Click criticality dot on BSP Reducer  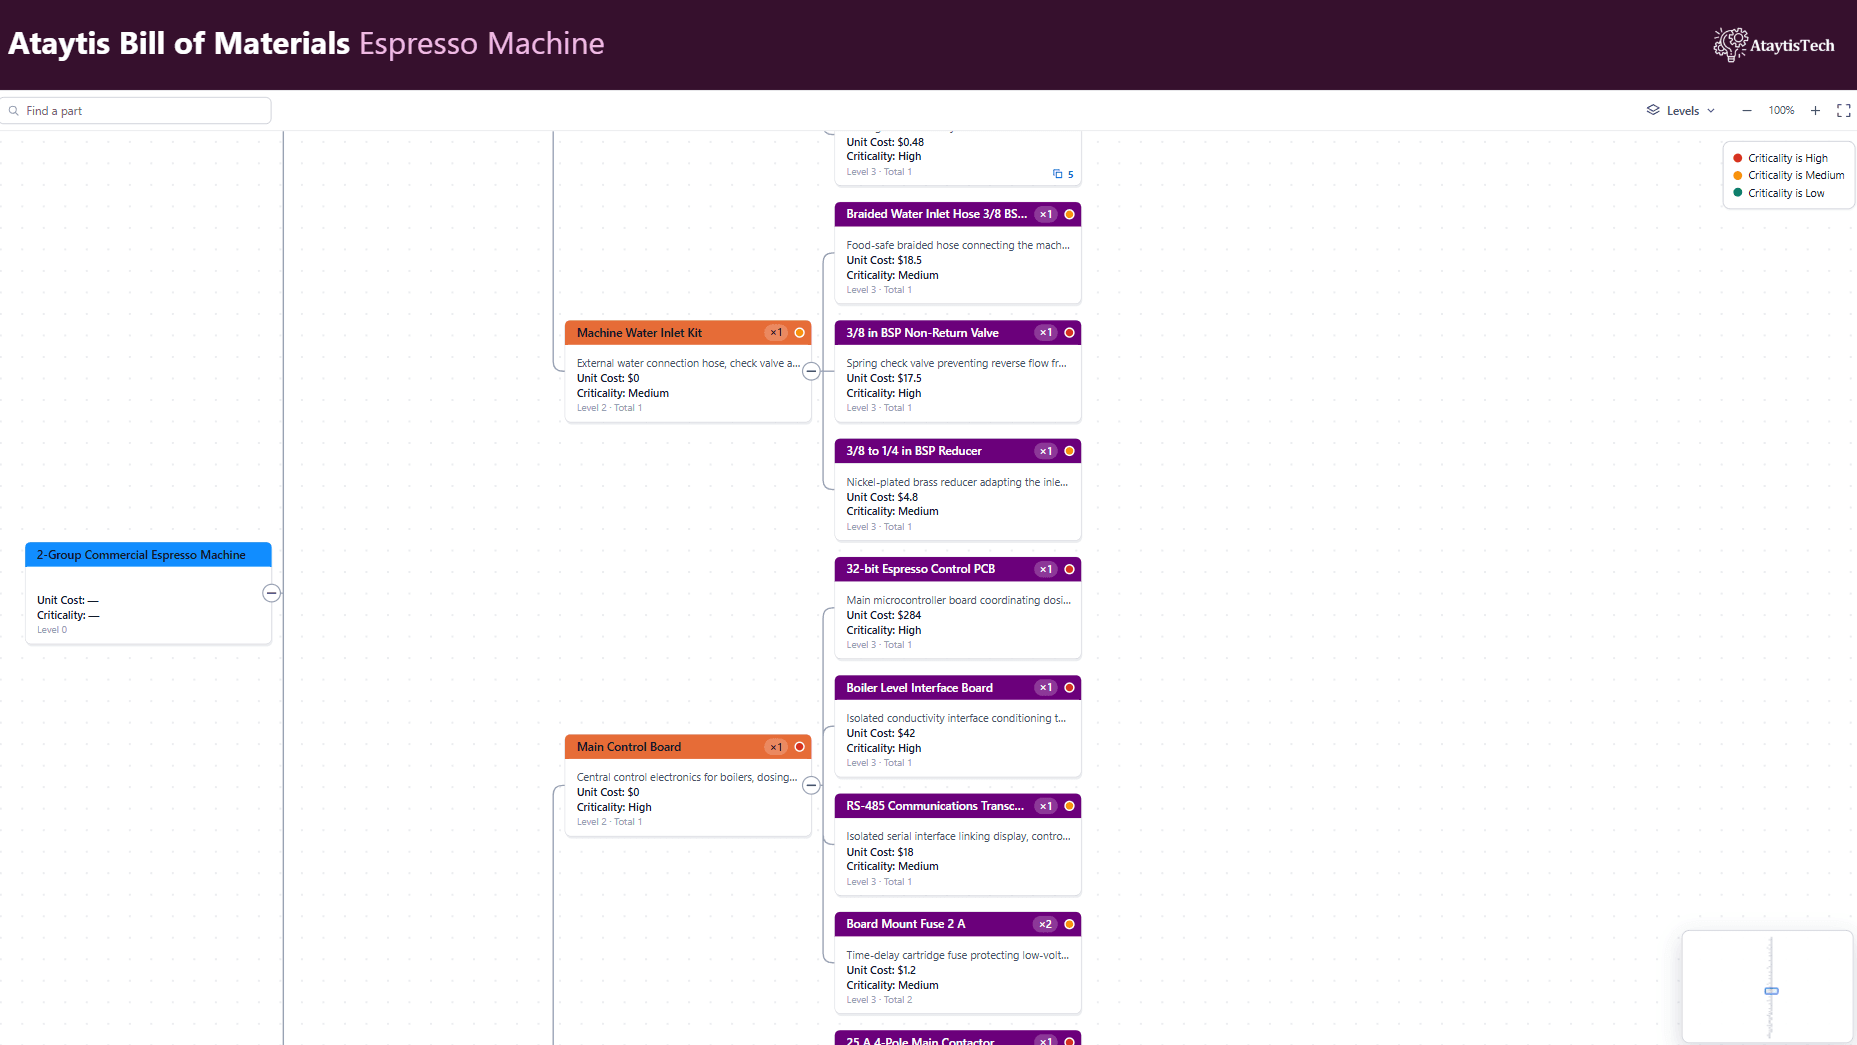click(1069, 451)
